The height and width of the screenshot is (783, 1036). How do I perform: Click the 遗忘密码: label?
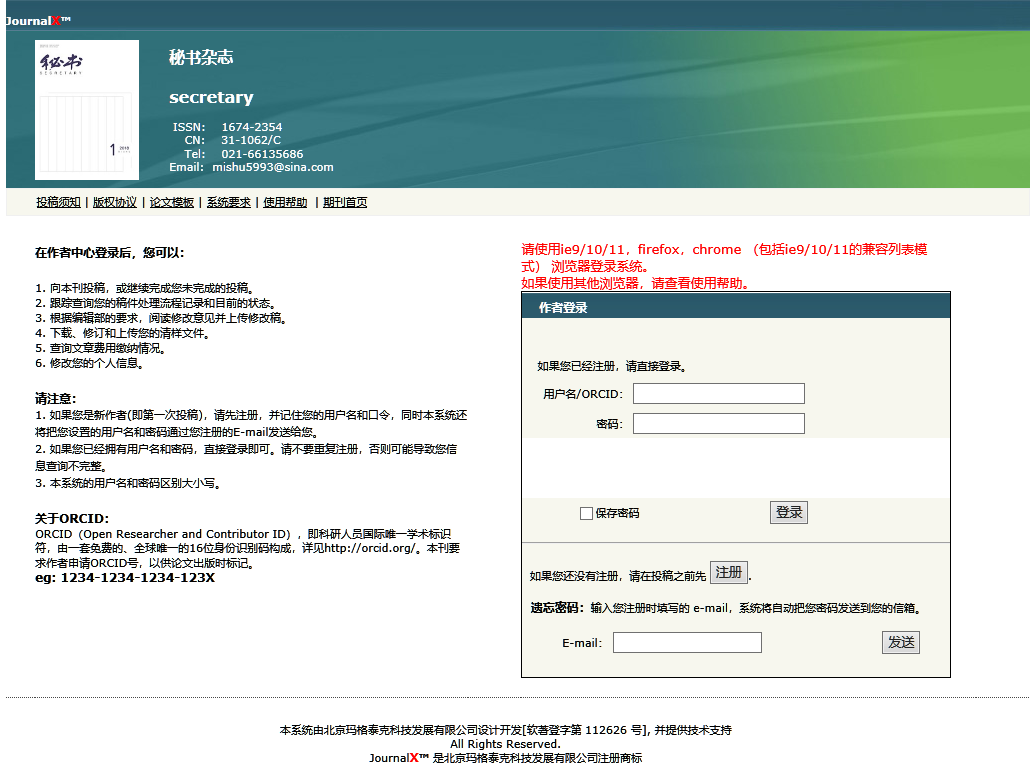(x=558, y=608)
